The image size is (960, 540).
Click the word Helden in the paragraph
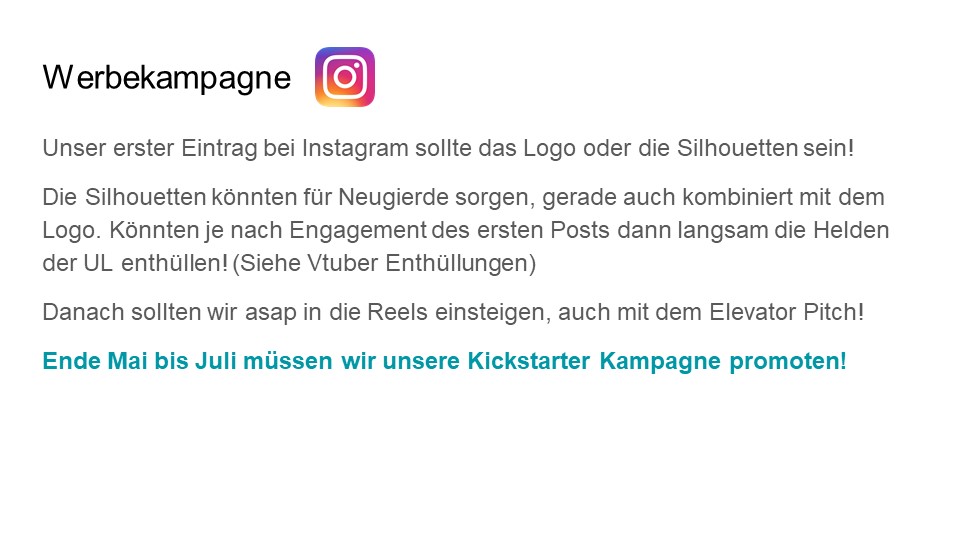851,230
